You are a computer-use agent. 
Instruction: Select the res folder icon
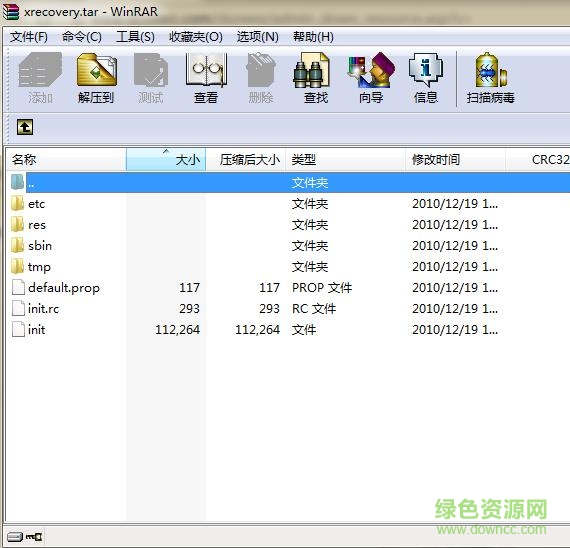(x=17, y=225)
